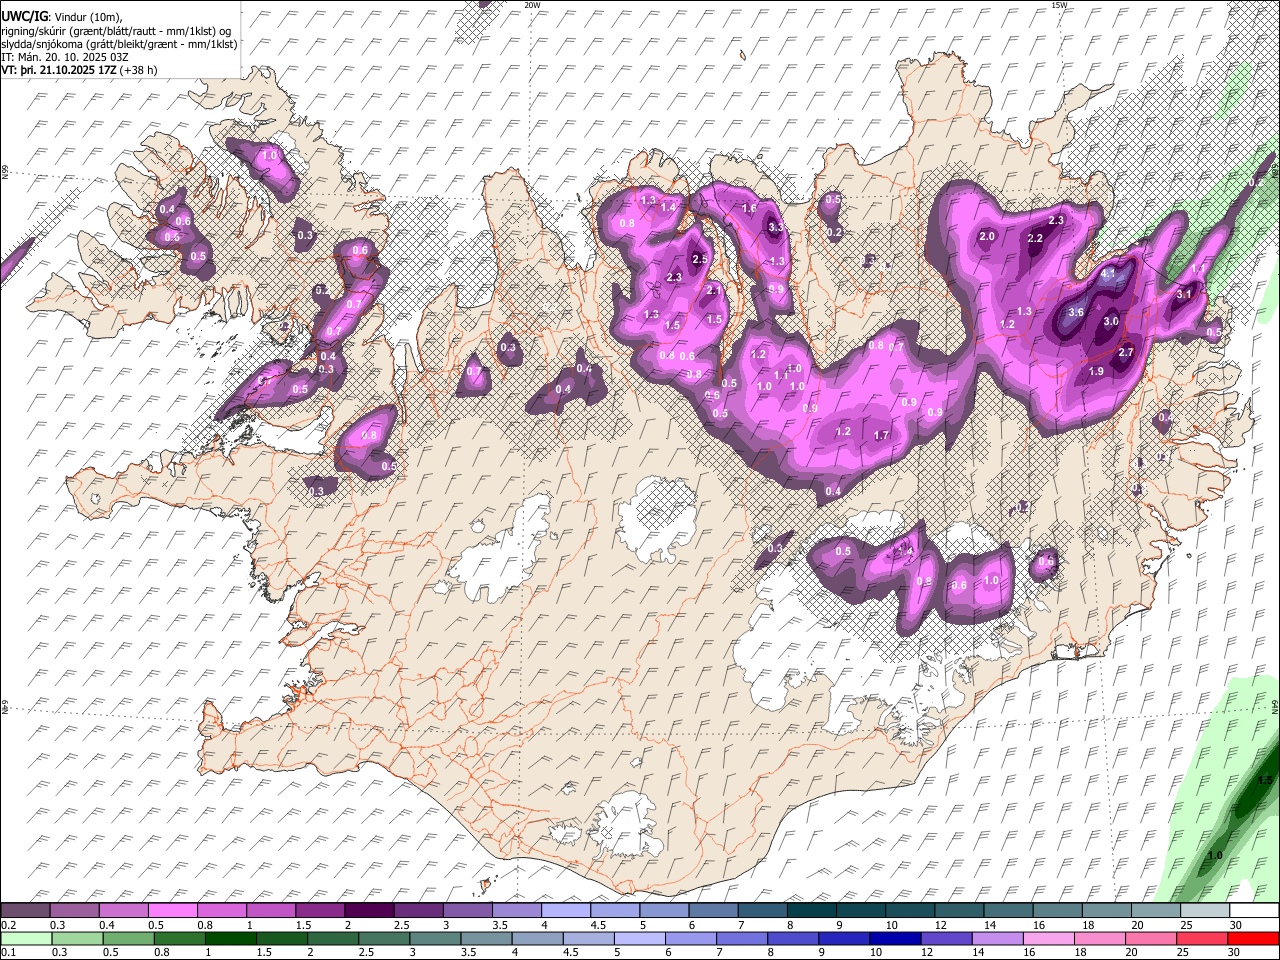The image size is (1280, 960).
Task: Click the '15W' longitude label
Action: click(x=1059, y=5)
